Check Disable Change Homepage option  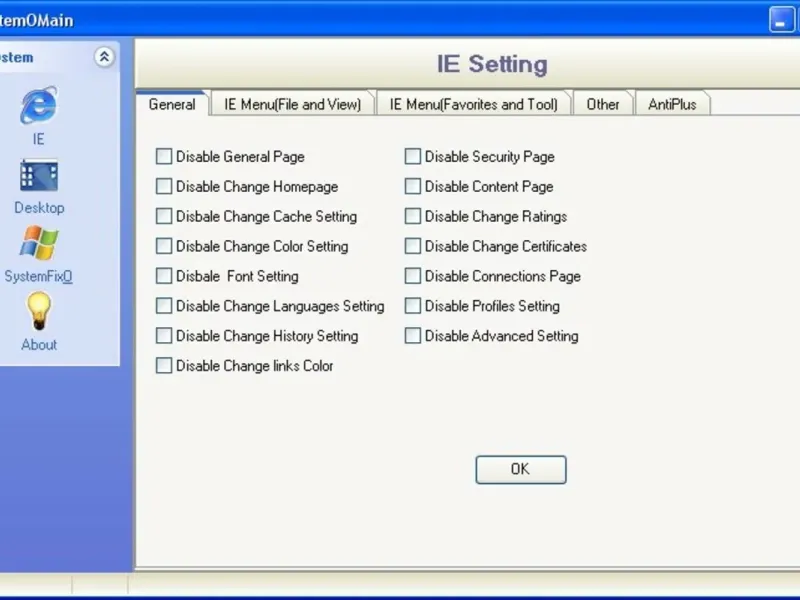(x=164, y=187)
